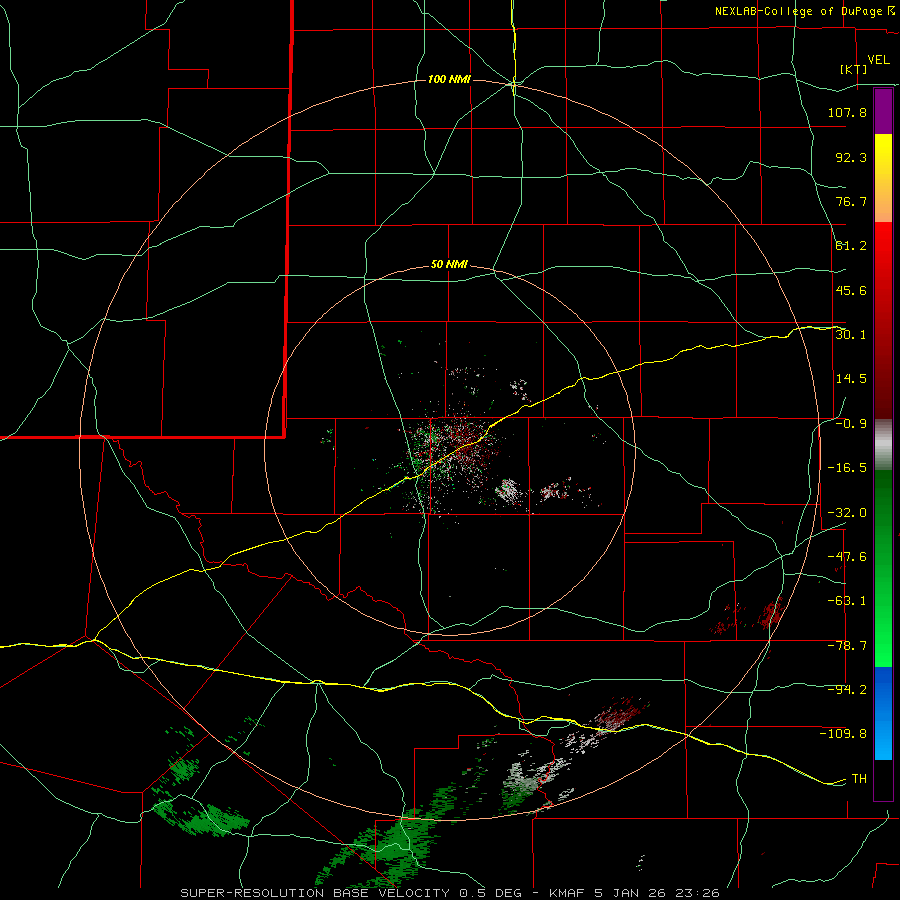Click the [KT] units label
The image size is (900, 900).
pyautogui.click(x=854, y=69)
